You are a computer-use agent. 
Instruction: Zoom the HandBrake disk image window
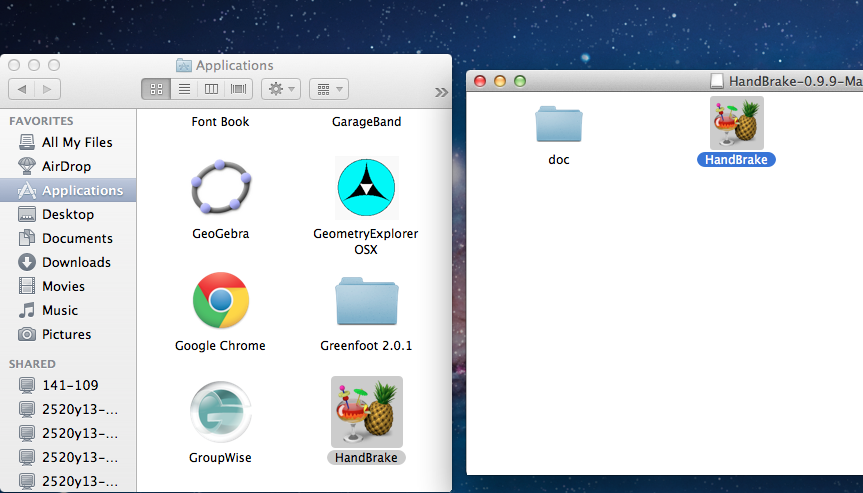tap(520, 81)
